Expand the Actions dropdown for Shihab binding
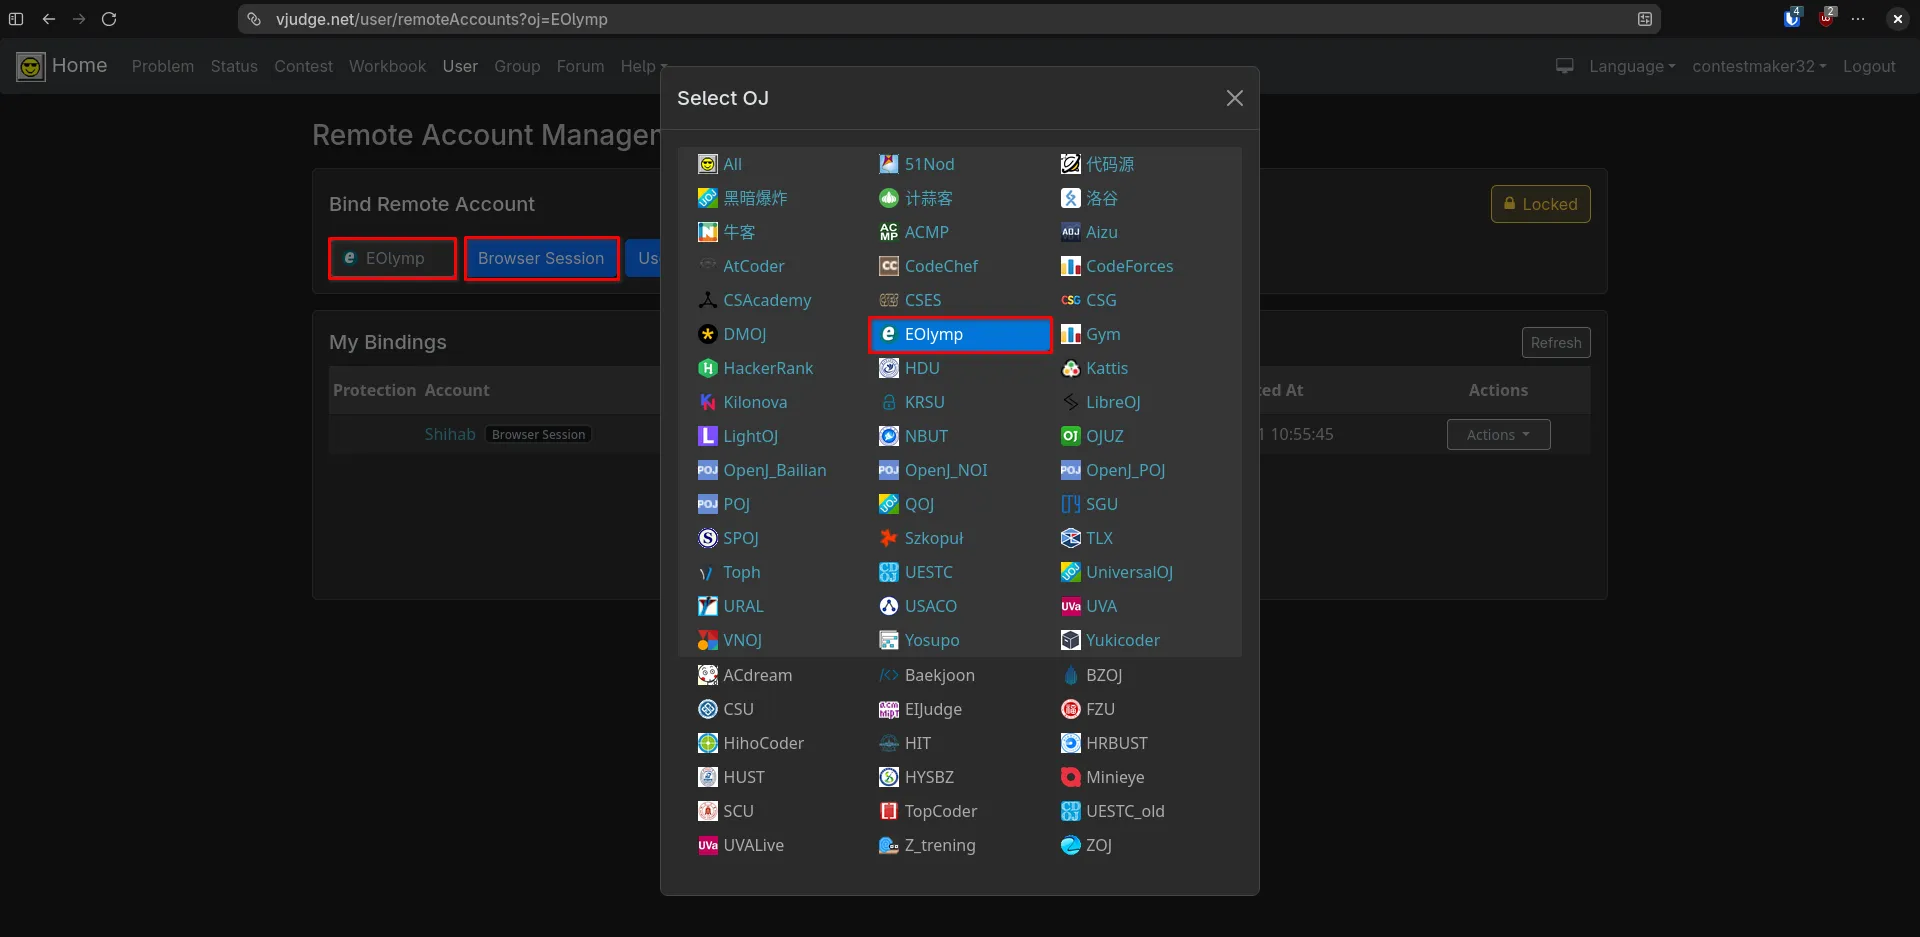 (1498, 434)
